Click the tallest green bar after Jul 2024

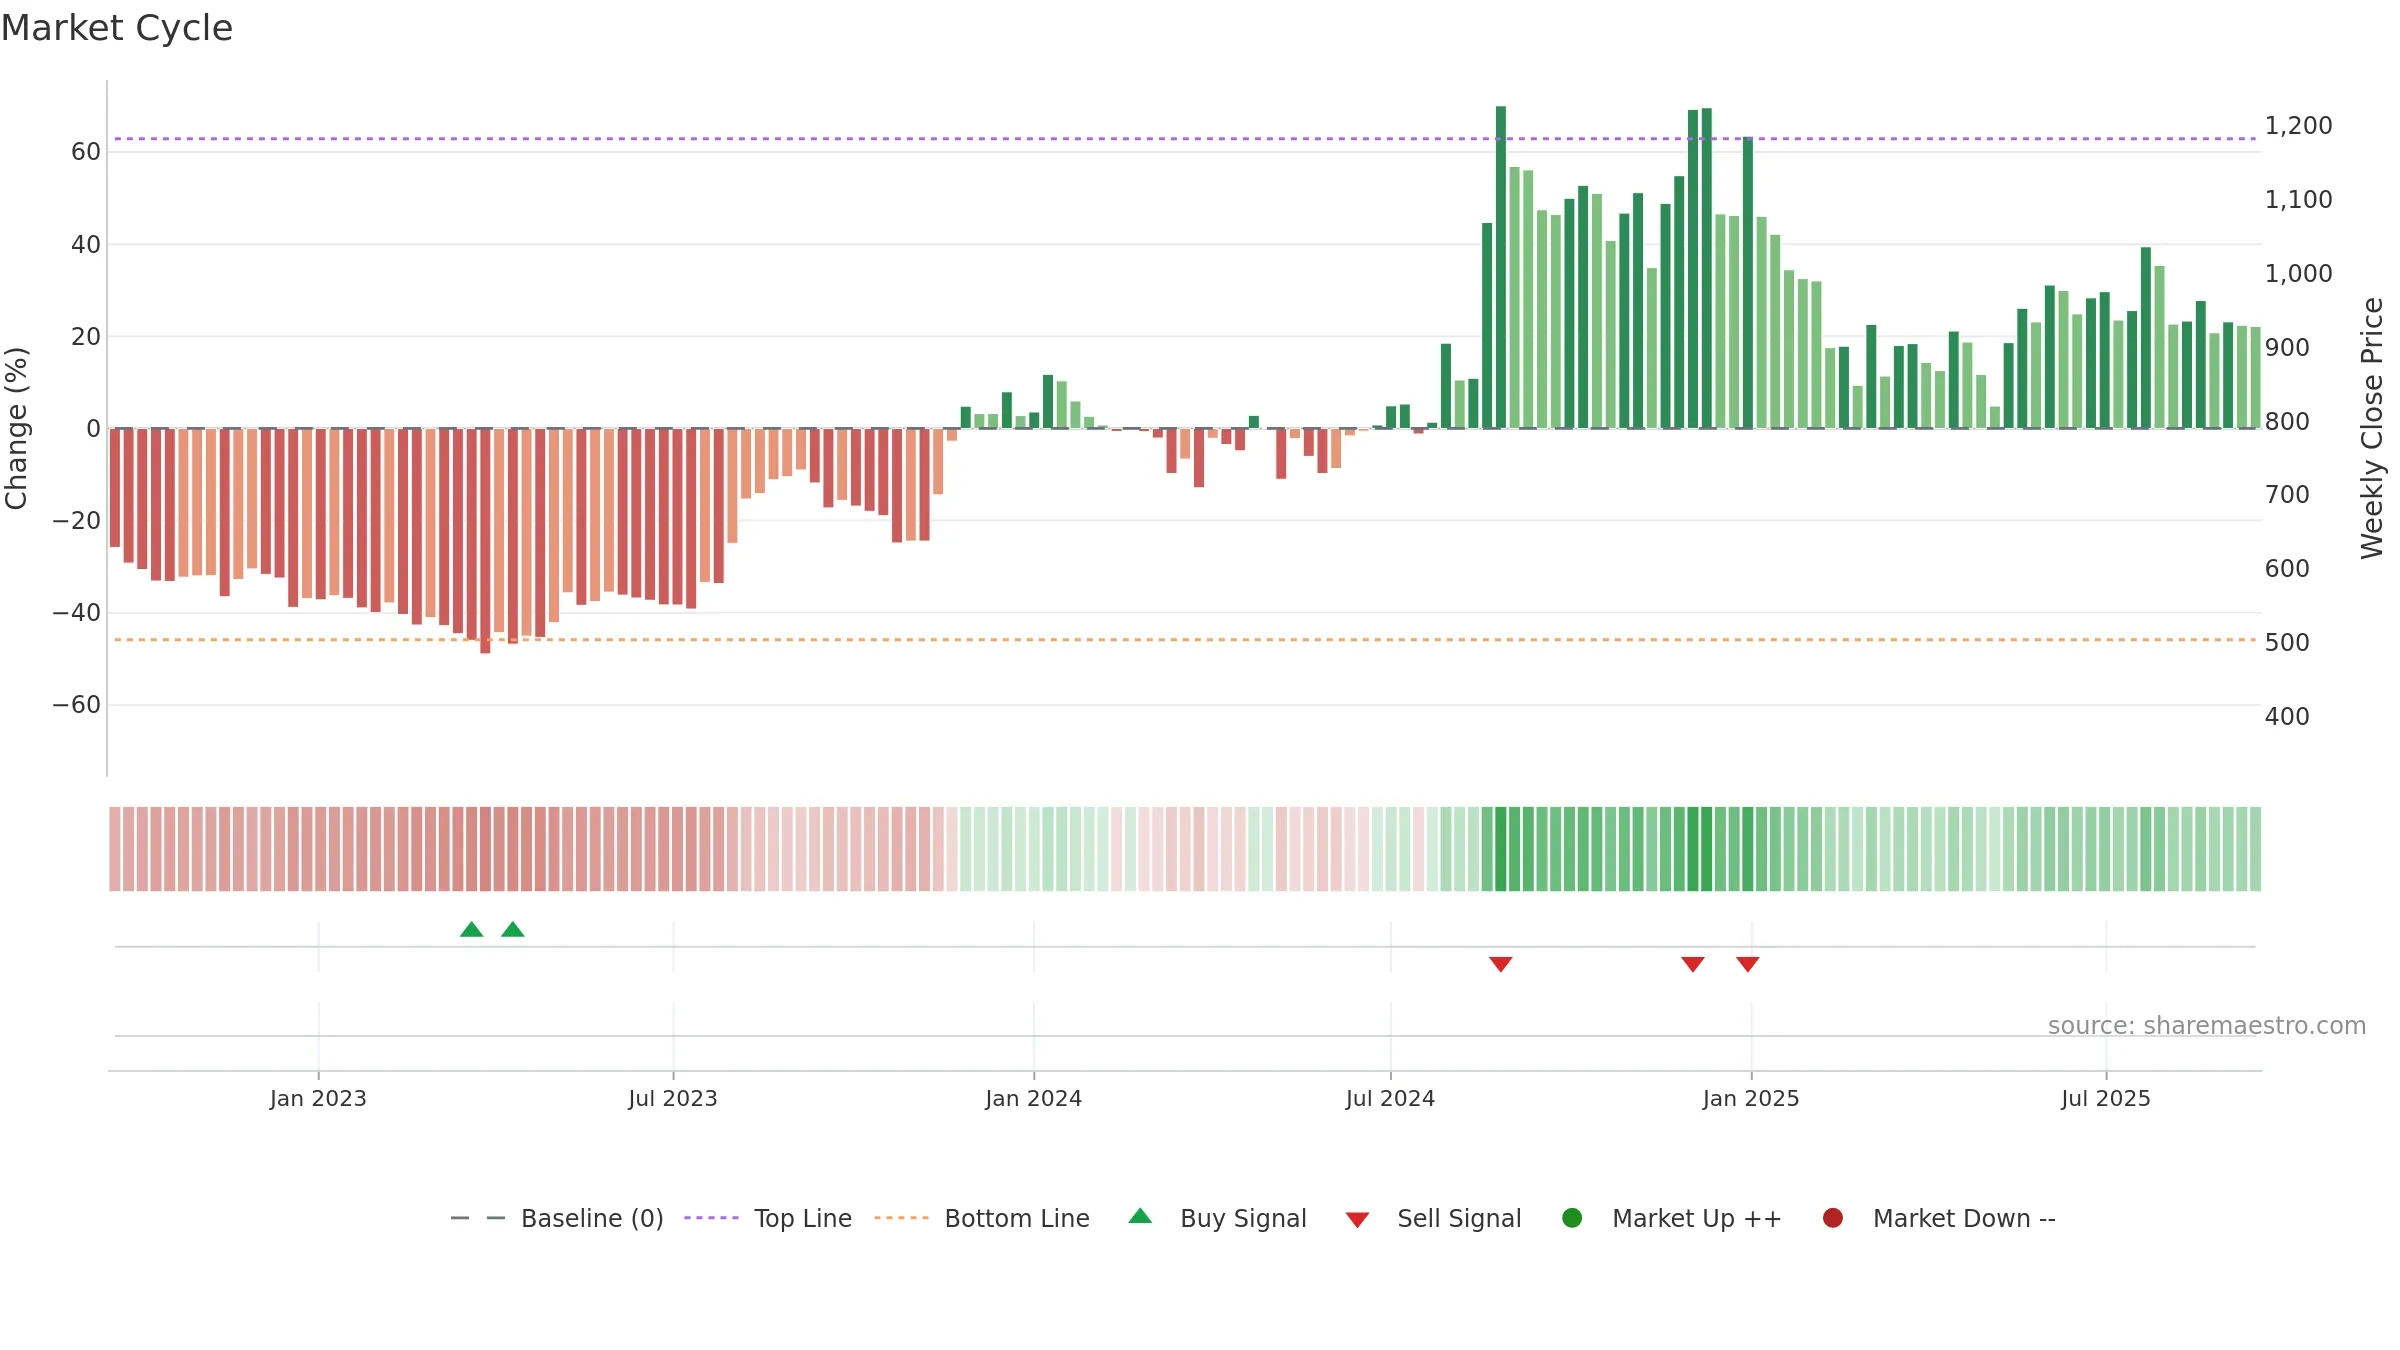[x=1500, y=267]
